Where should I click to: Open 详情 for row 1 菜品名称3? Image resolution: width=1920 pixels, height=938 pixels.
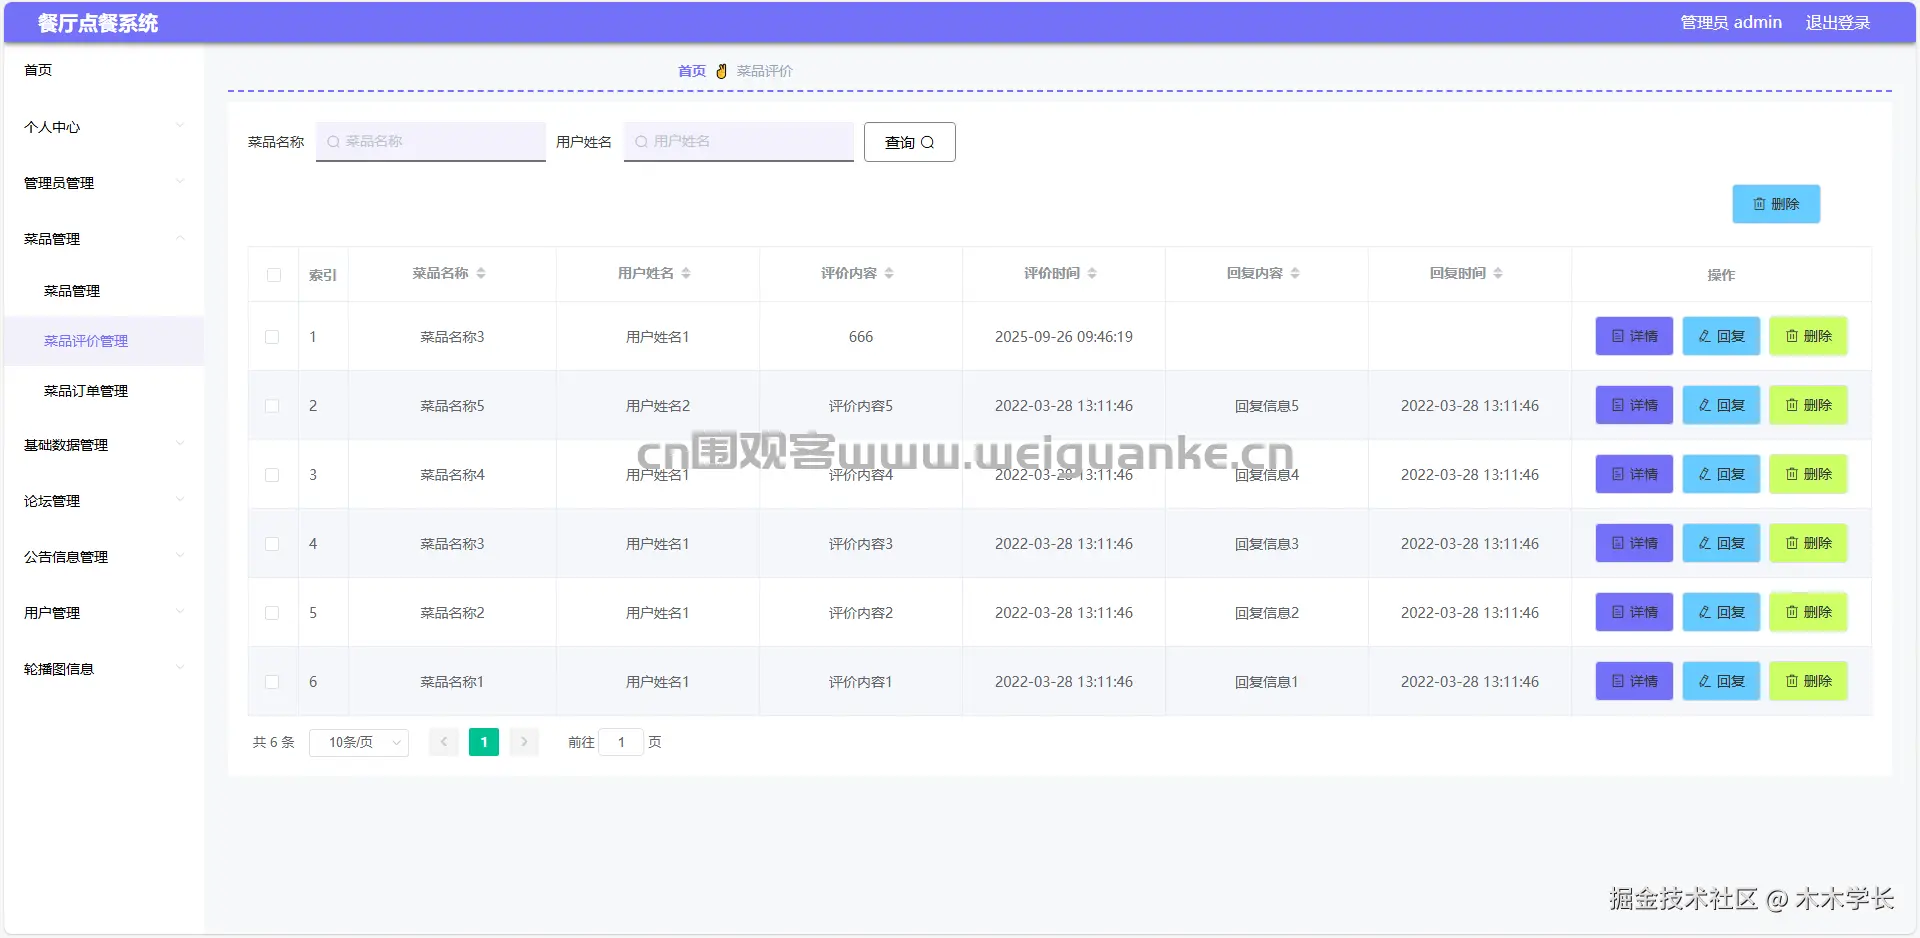coord(1634,336)
